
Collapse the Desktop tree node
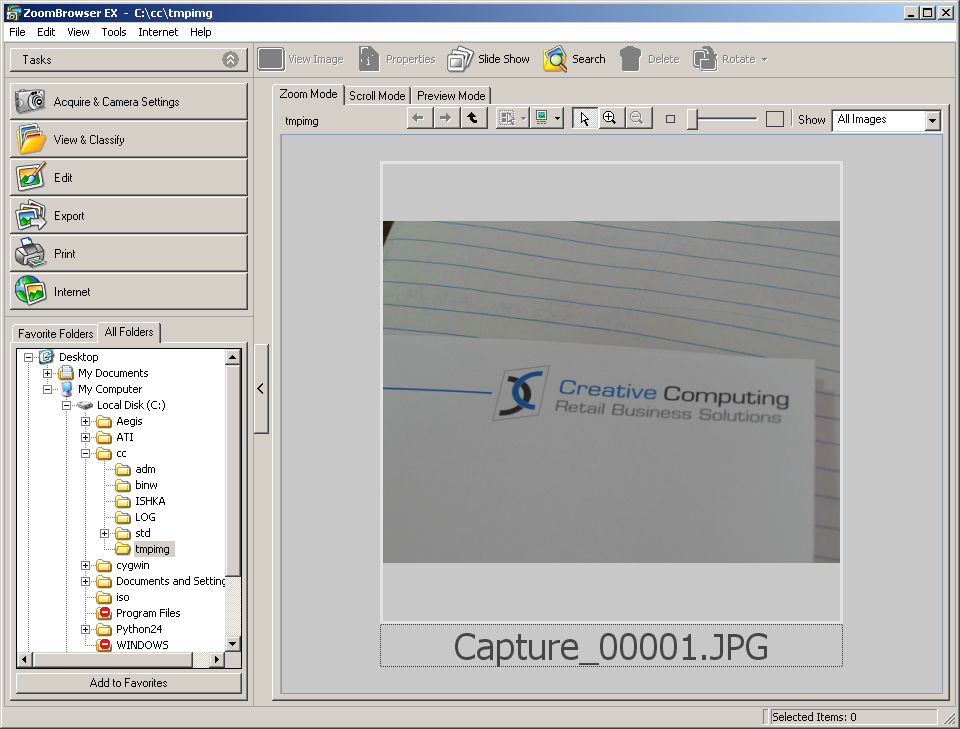click(x=28, y=357)
